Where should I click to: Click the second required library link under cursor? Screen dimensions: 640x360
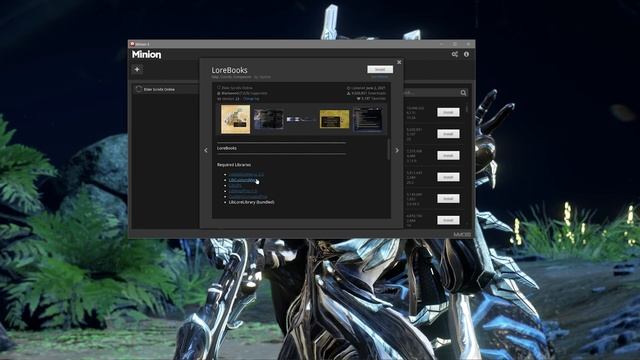click(243, 180)
